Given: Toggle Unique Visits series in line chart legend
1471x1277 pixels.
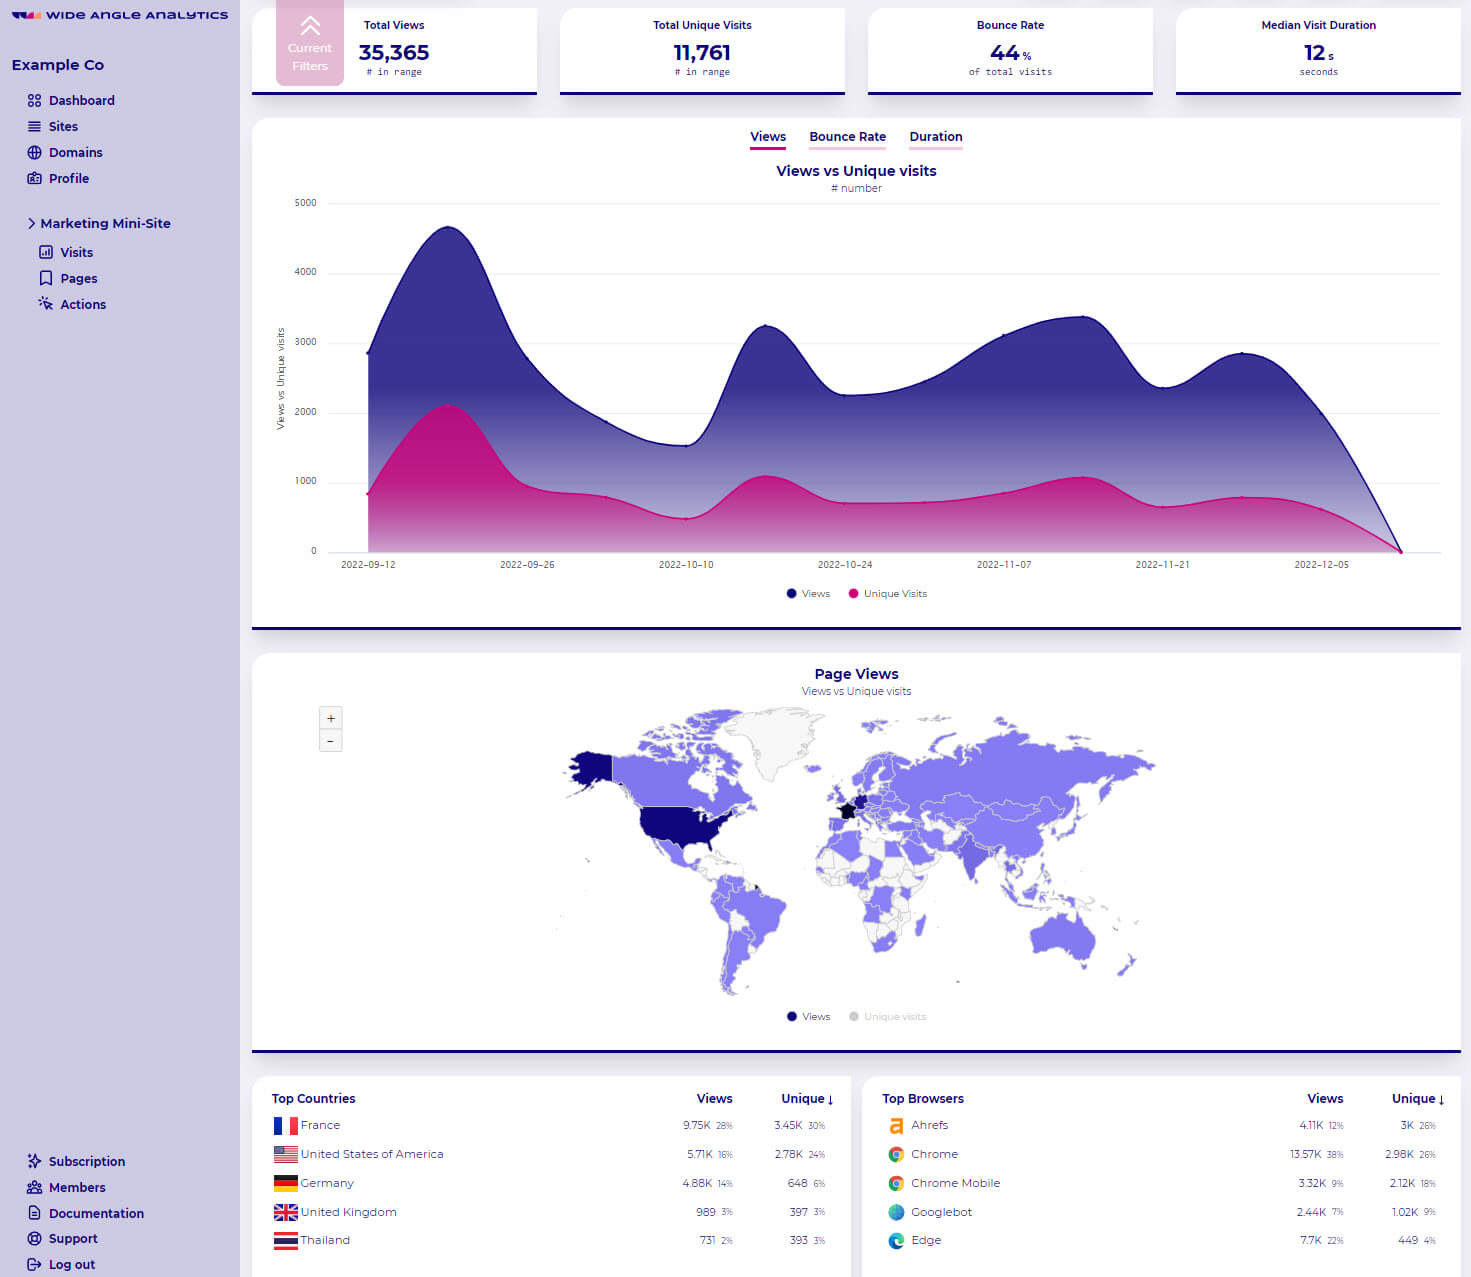Looking at the screenshot, I should (x=888, y=594).
